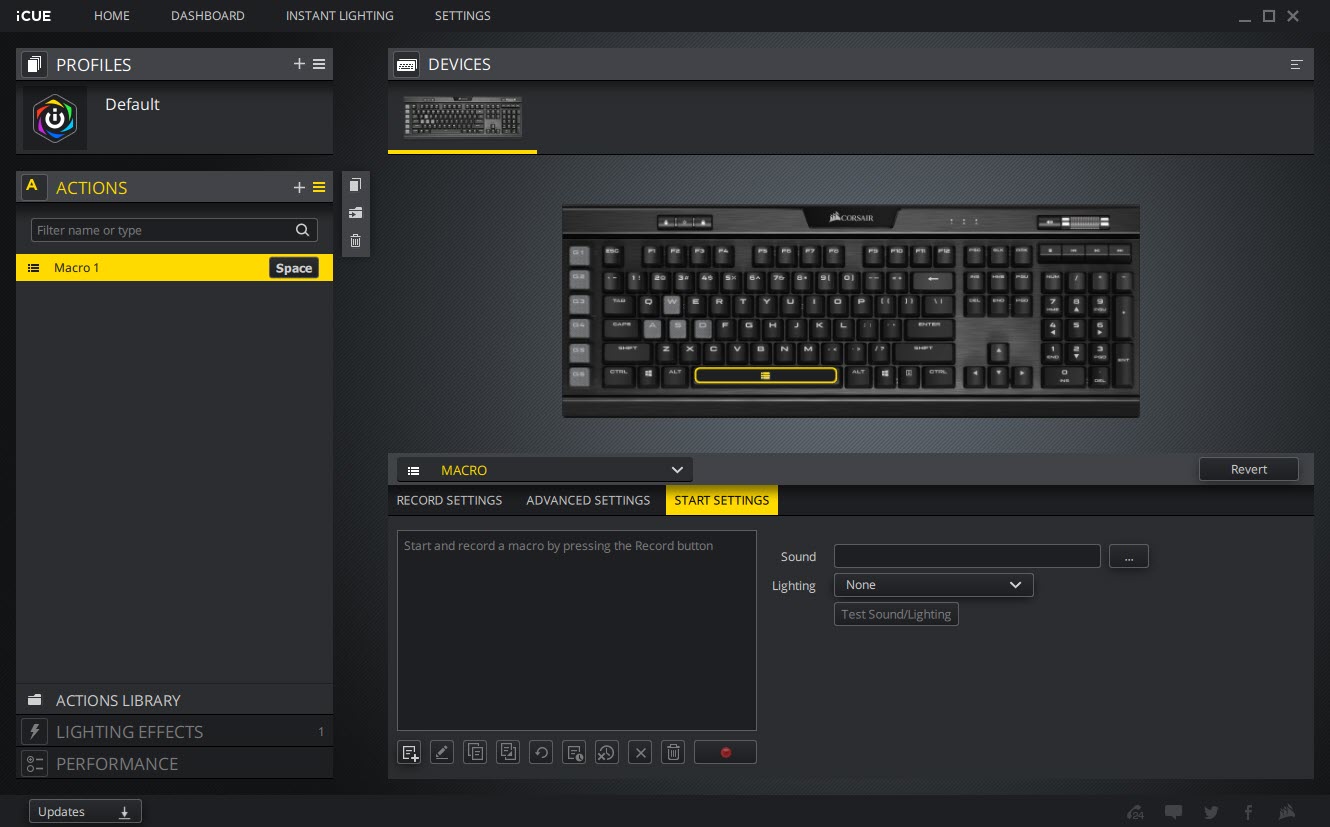Select the Macro 1 action row
The image size is (1330, 827).
pos(174,268)
